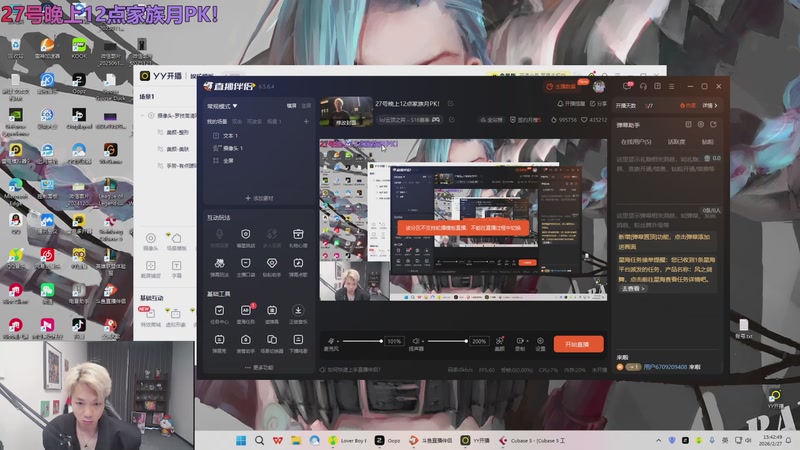
Task: Click the 美颜 beauty icon in bottom bar
Action: pyautogui.click(x=499, y=343)
